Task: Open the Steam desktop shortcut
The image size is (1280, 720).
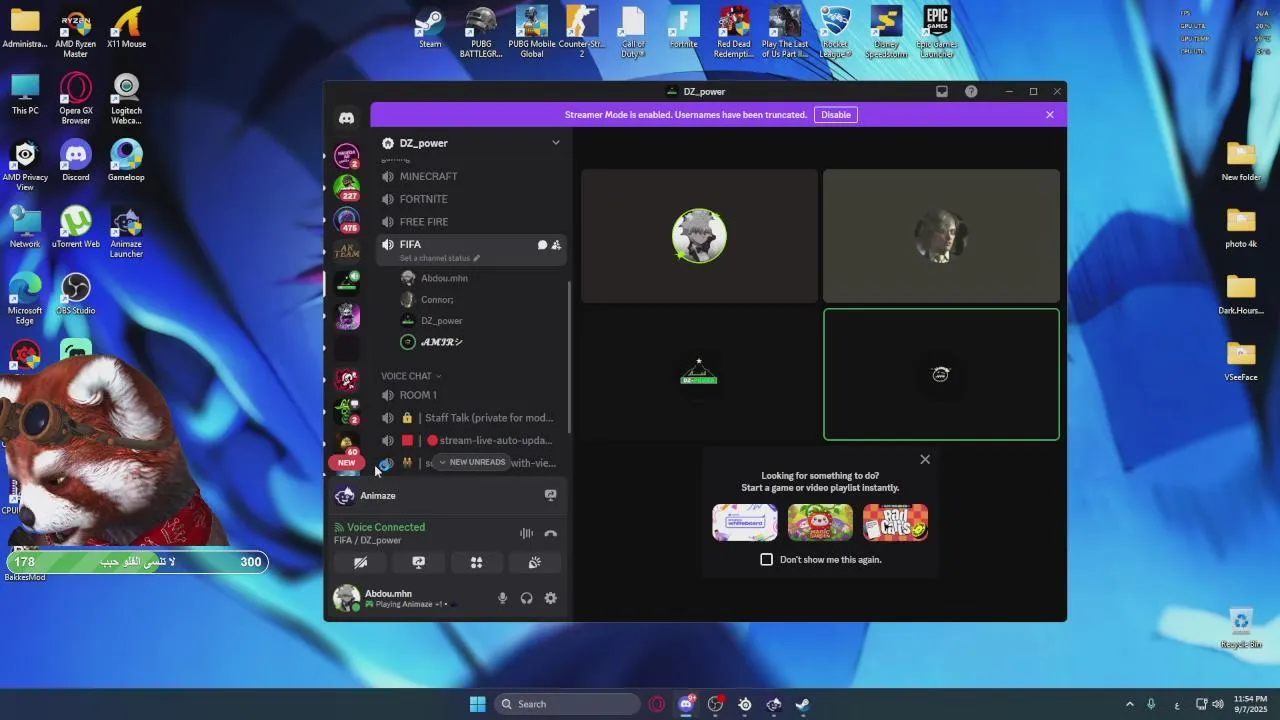Action: coord(430,27)
